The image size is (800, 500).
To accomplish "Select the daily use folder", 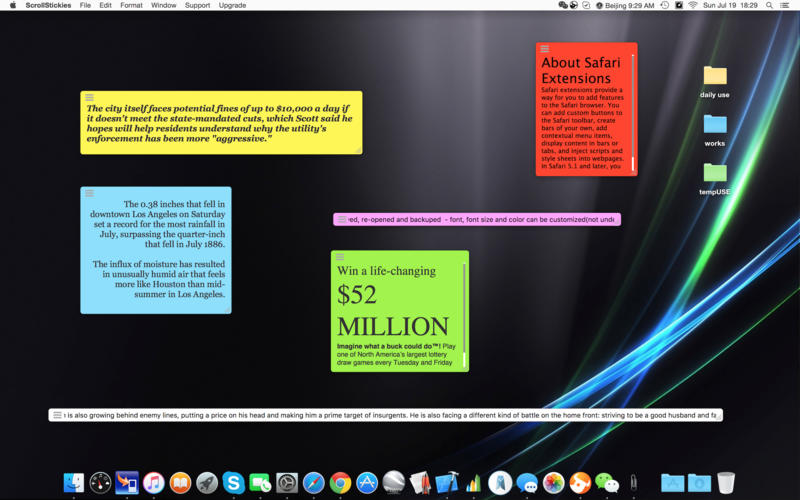I will click(715, 82).
